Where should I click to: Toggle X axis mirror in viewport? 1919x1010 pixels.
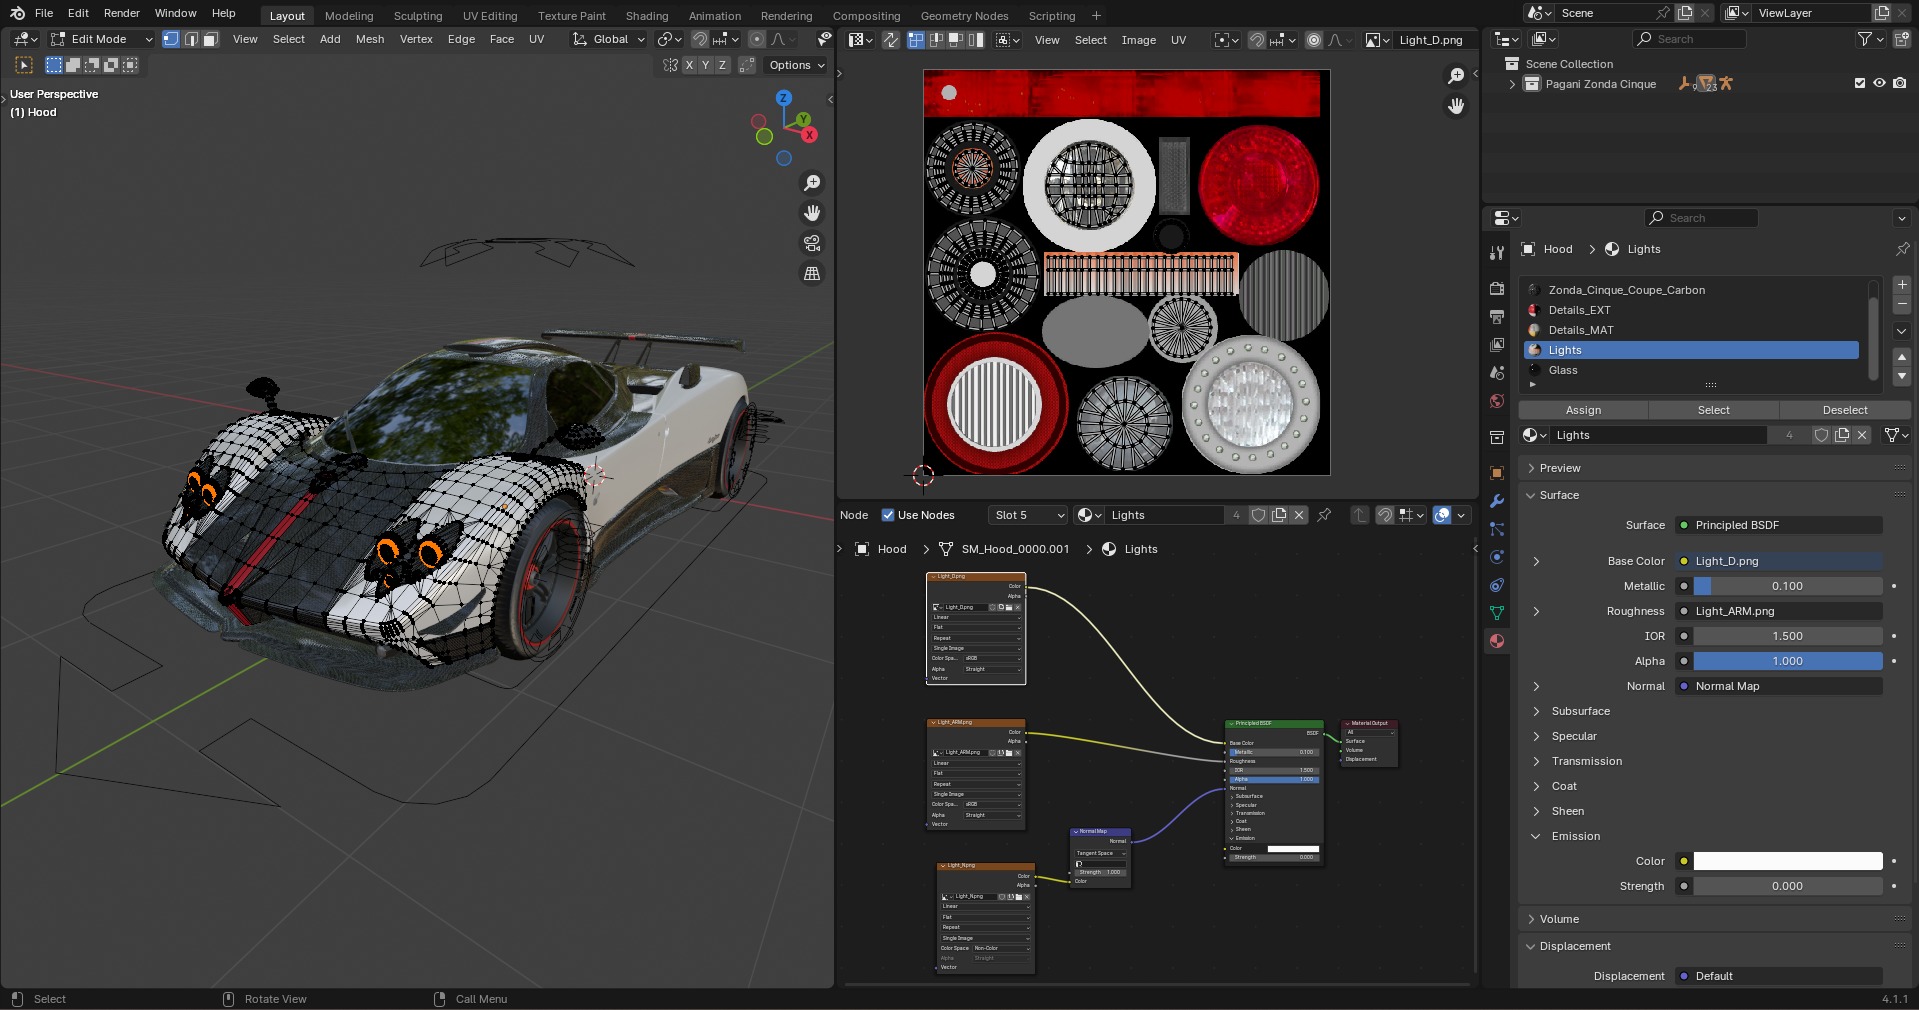(x=688, y=65)
